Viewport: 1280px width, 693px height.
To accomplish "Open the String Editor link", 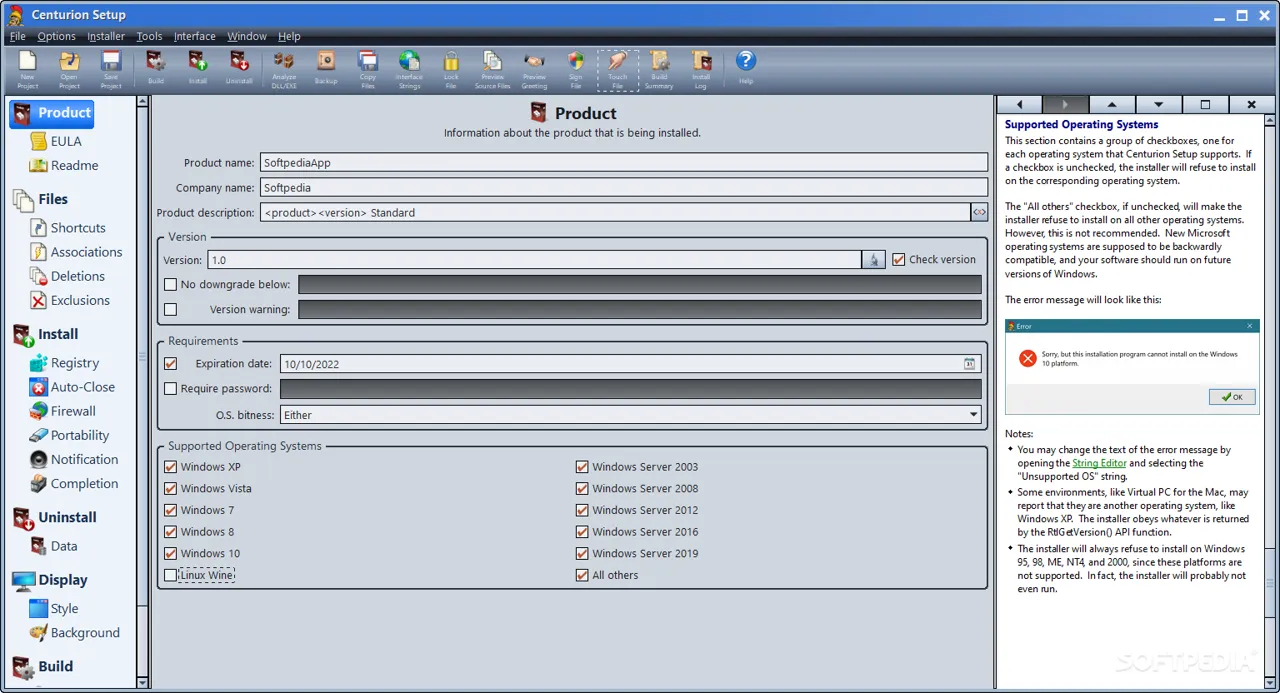I will [x=1099, y=463].
